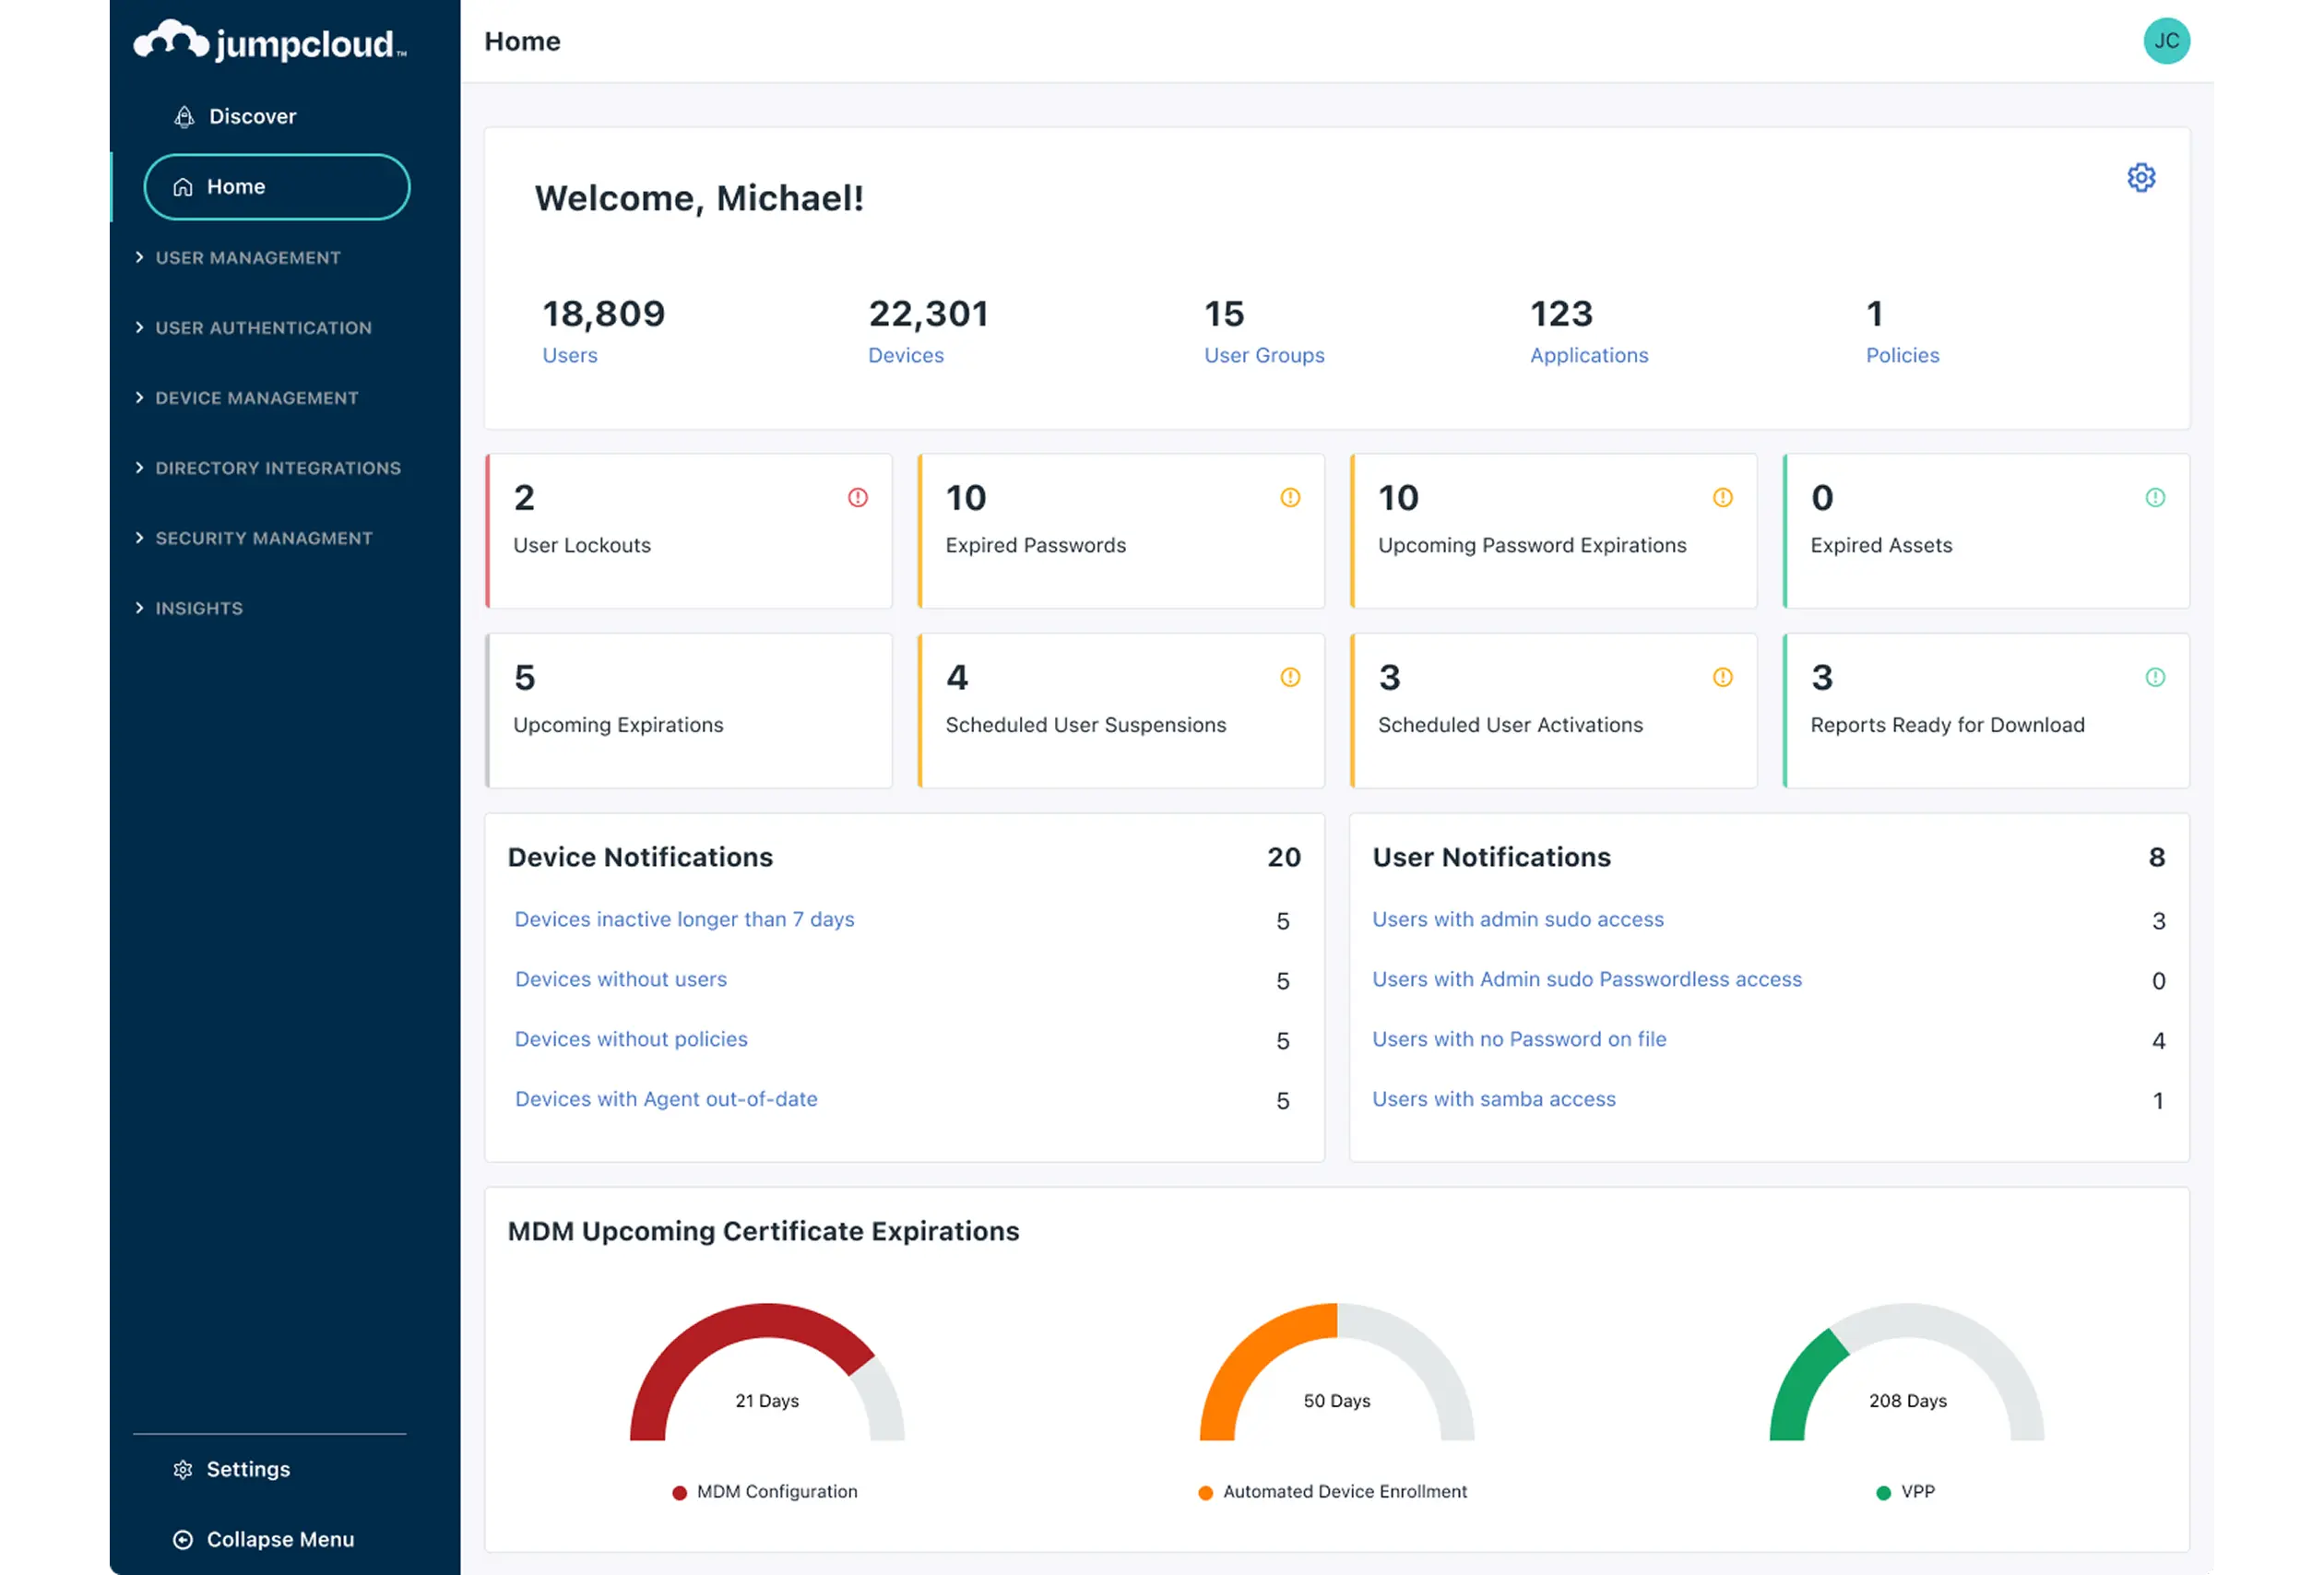This screenshot has height=1575, width=2324.
Task: Click the MDM Configuration 21 Days gauge
Action: [x=766, y=1400]
